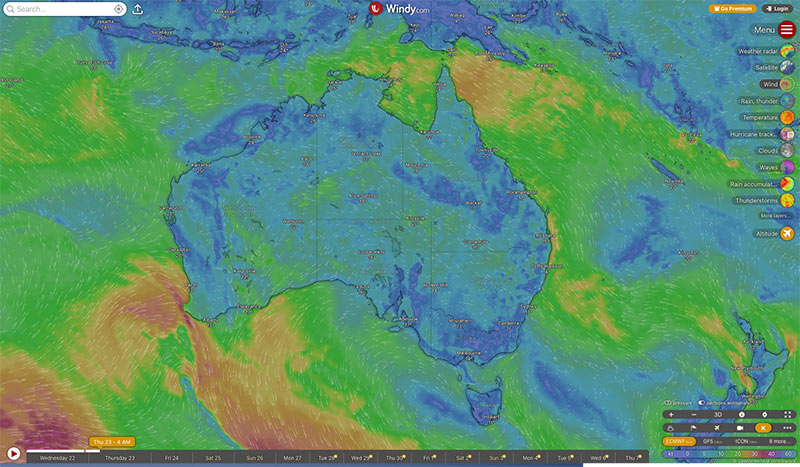Click the Go Premium button
Image resolution: width=800 pixels, height=467 pixels.
click(733, 9)
